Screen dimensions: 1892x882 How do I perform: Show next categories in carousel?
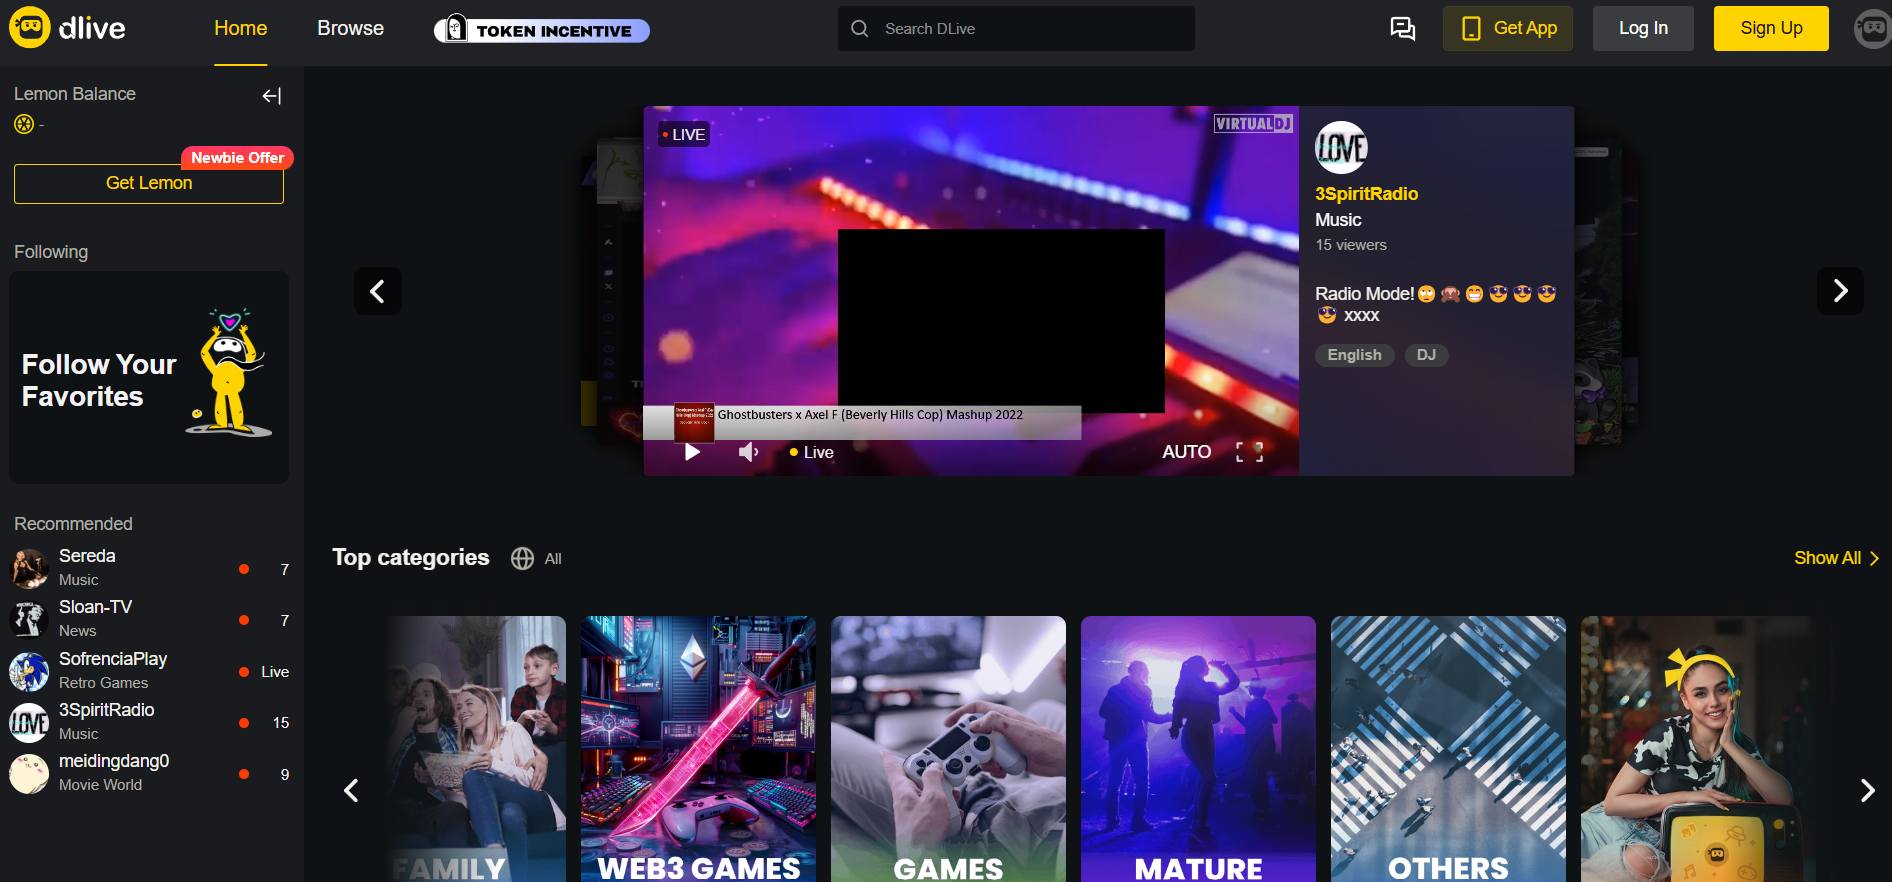(x=1867, y=790)
